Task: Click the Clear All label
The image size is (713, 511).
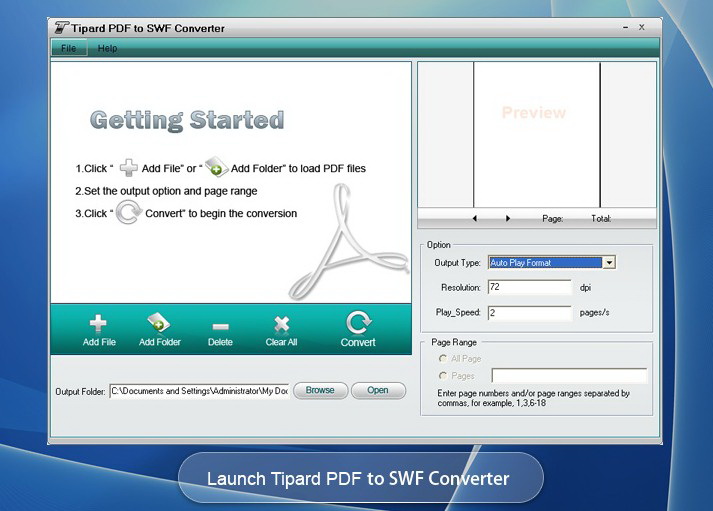Action: (x=281, y=342)
